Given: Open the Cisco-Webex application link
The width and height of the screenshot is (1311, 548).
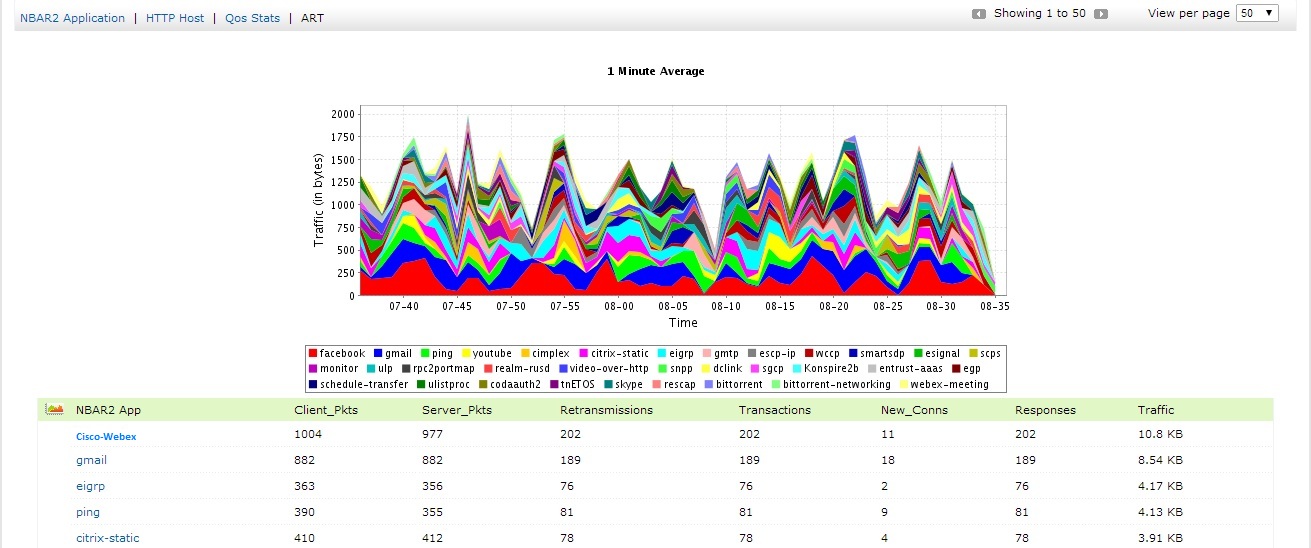Looking at the screenshot, I should (x=106, y=436).
